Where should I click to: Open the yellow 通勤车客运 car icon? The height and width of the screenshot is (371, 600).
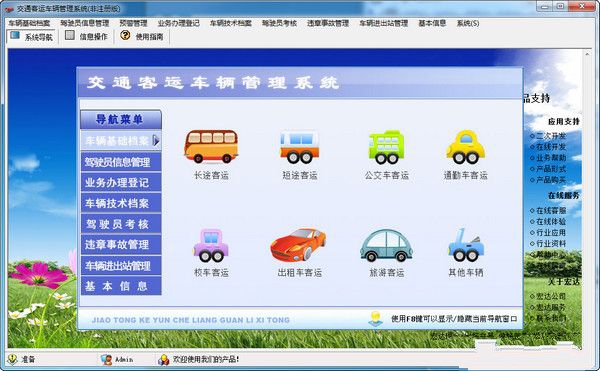click(466, 147)
